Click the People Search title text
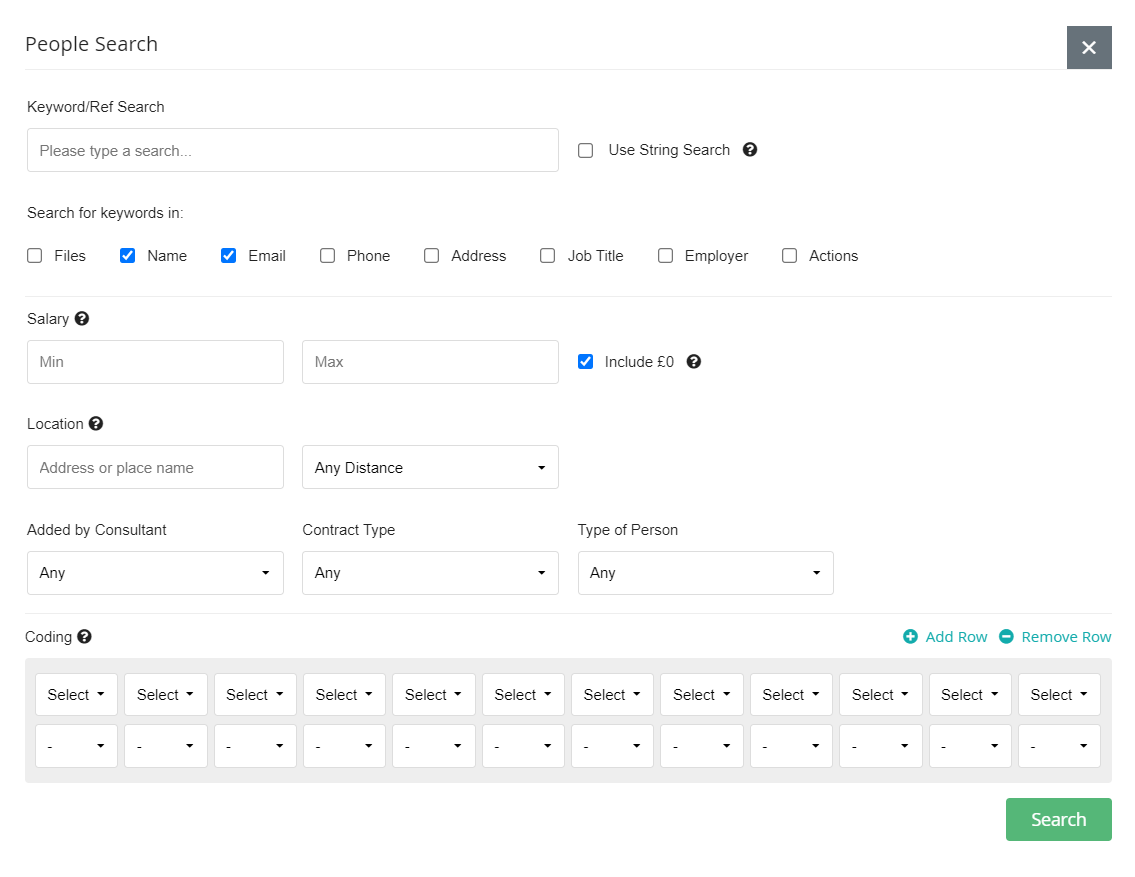The height and width of the screenshot is (877, 1135). (91, 44)
